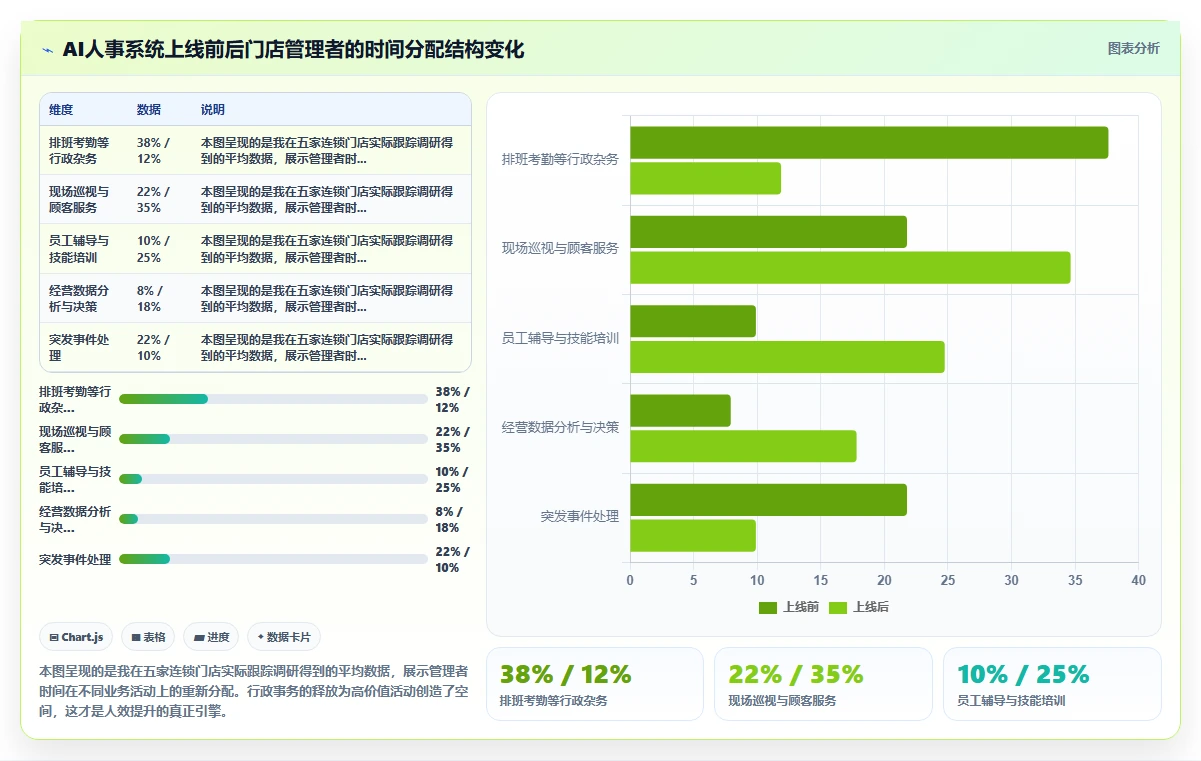Click the light 上线后 bar for 排班考勤等行政杂务
This screenshot has width=1201, height=761.
[x=705, y=179]
